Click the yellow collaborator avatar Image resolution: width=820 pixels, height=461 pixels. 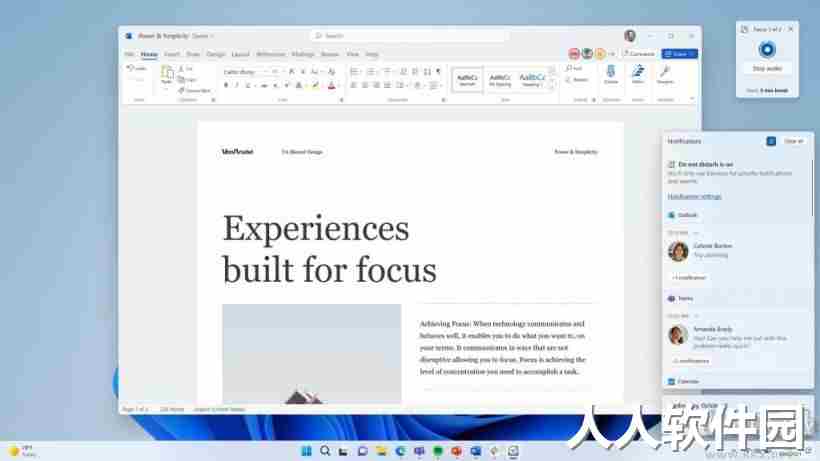click(x=600, y=54)
